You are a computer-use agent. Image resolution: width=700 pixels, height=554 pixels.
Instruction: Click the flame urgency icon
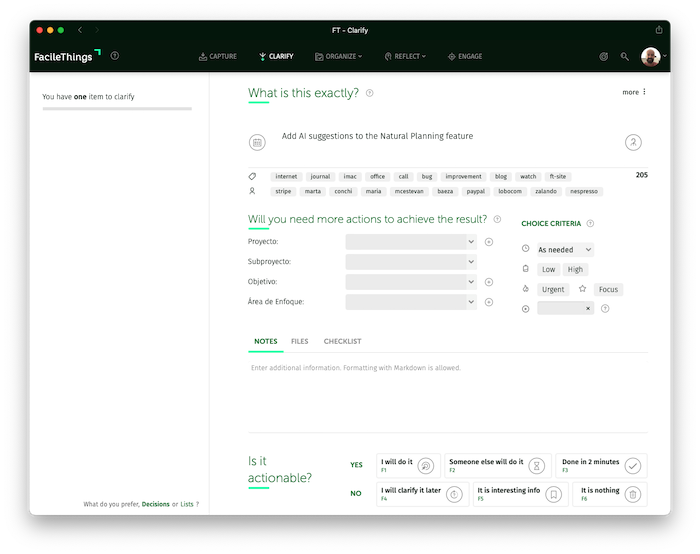[x=525, y=289]
